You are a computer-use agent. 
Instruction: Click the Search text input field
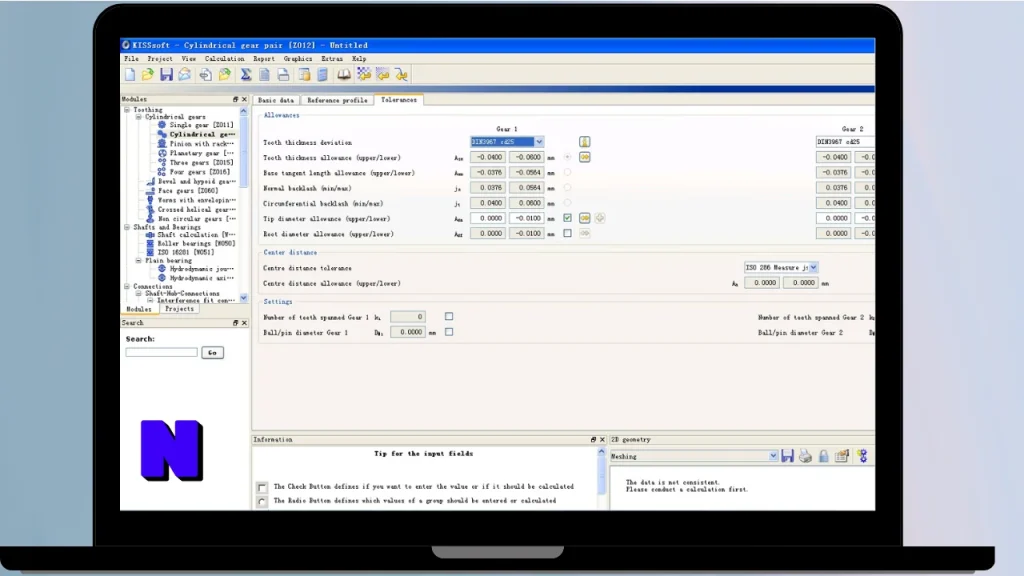[x=161, y=353]
